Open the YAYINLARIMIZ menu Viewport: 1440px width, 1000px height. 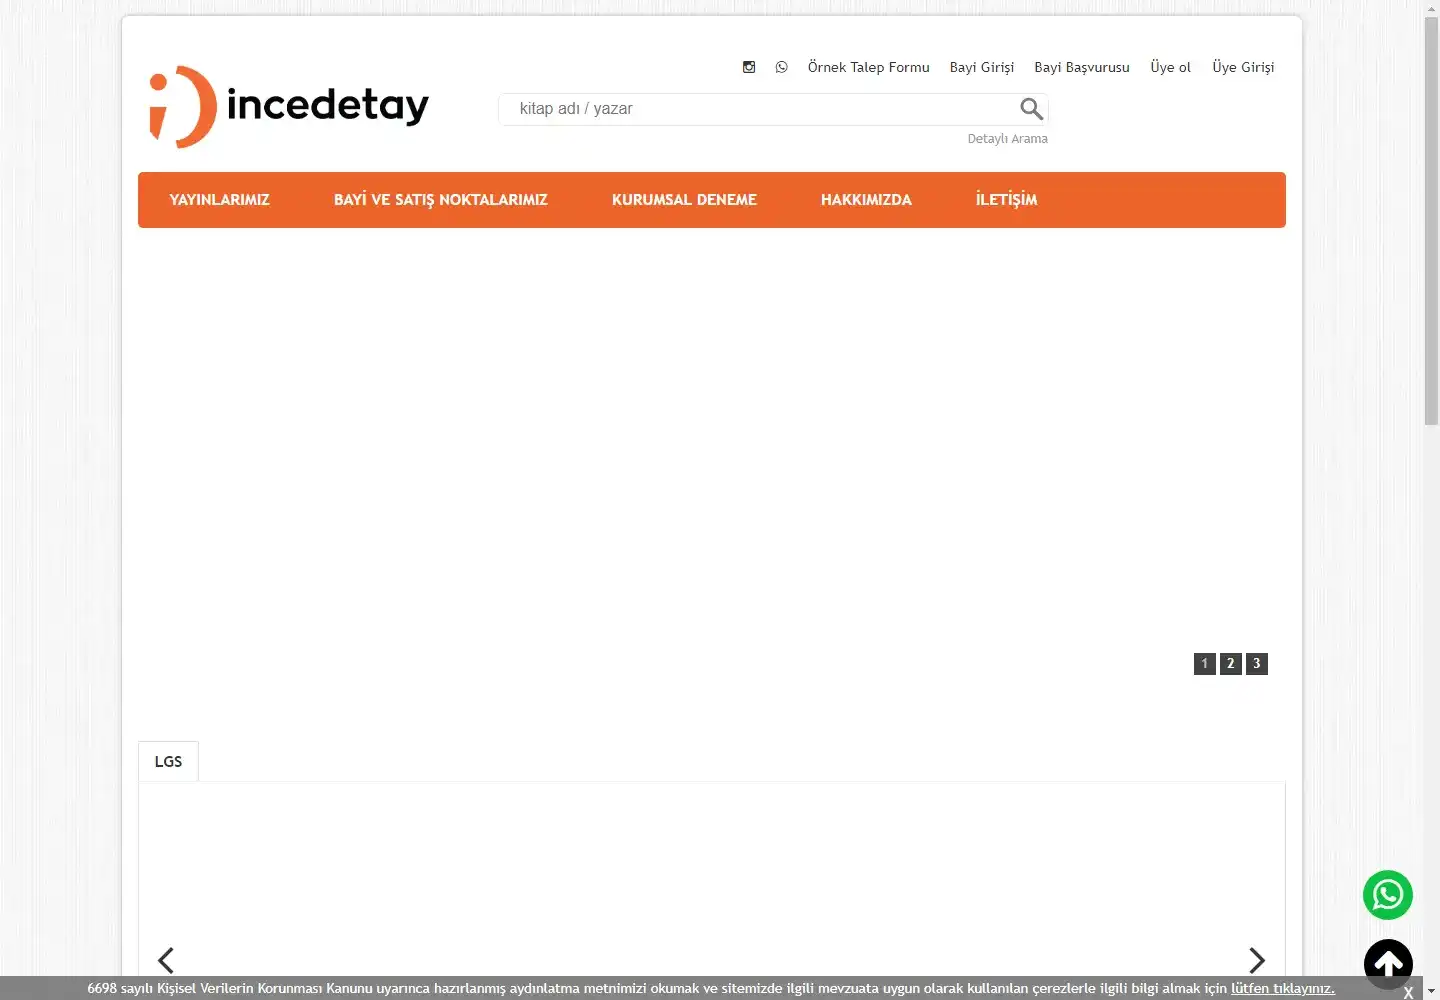(x=220, y=200)
